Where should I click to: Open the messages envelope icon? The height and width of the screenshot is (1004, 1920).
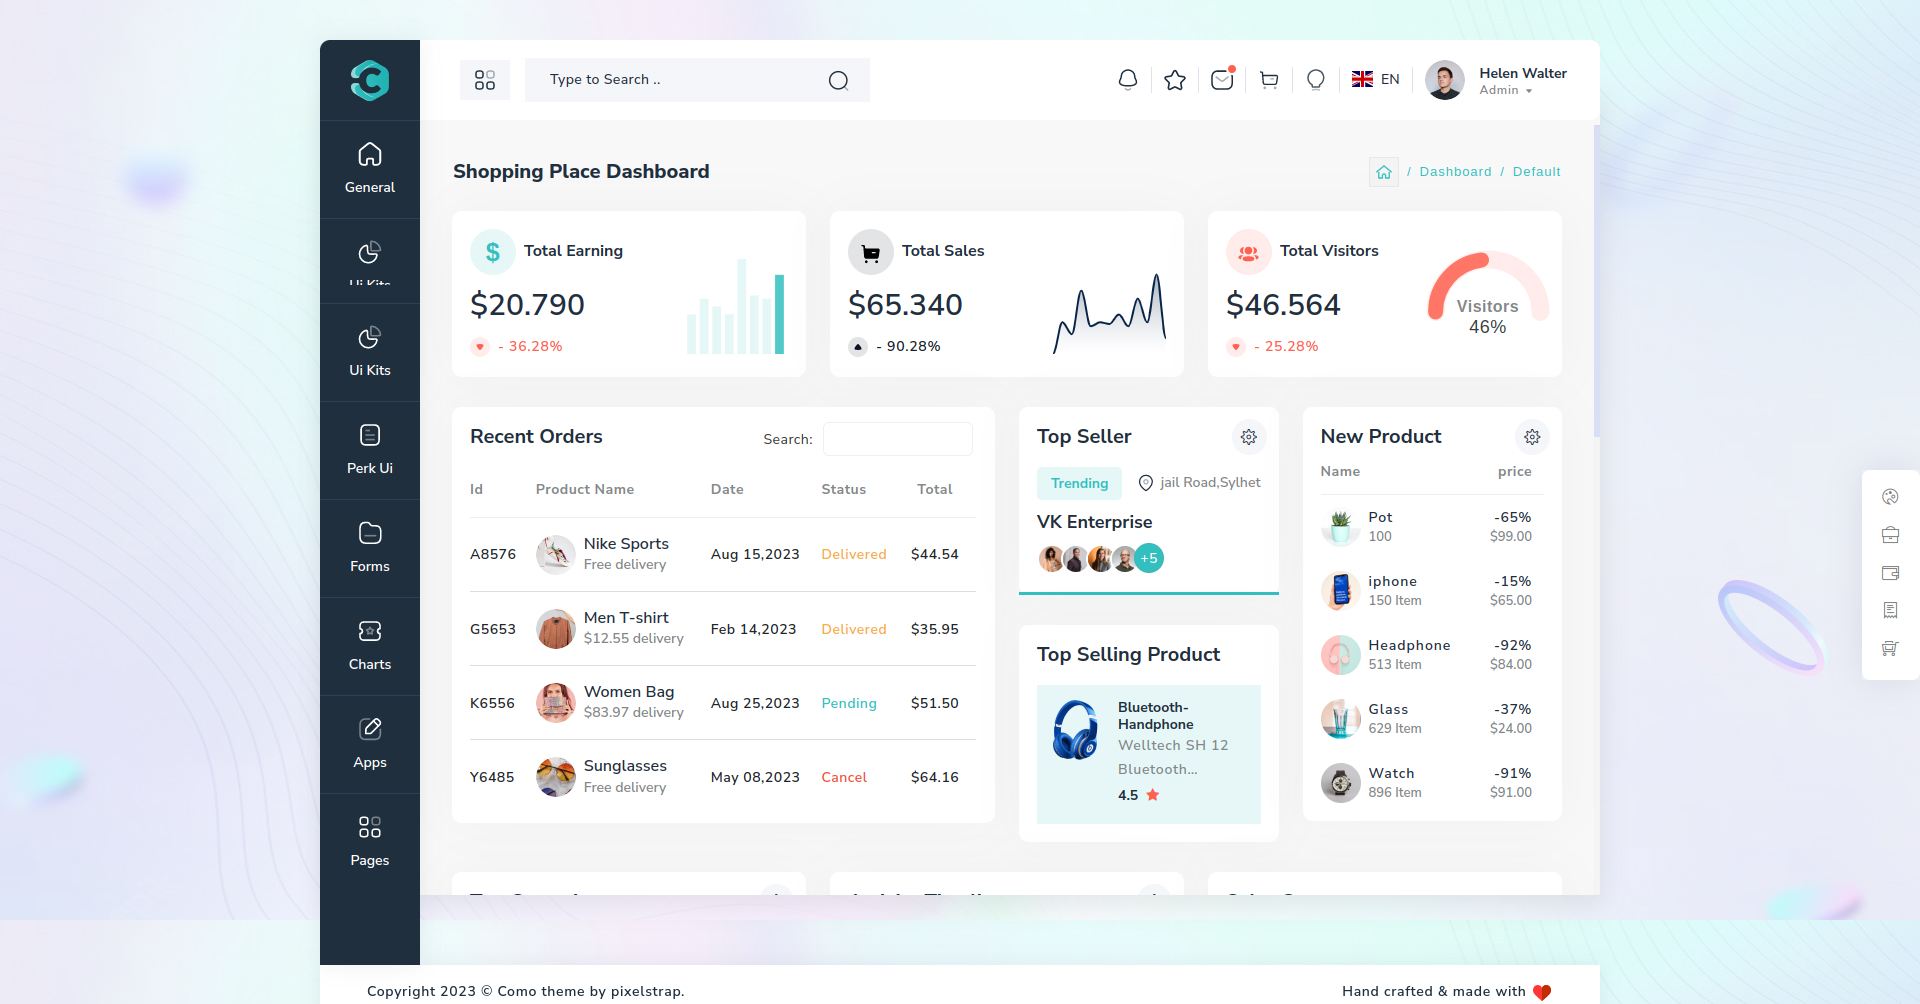1222,80
